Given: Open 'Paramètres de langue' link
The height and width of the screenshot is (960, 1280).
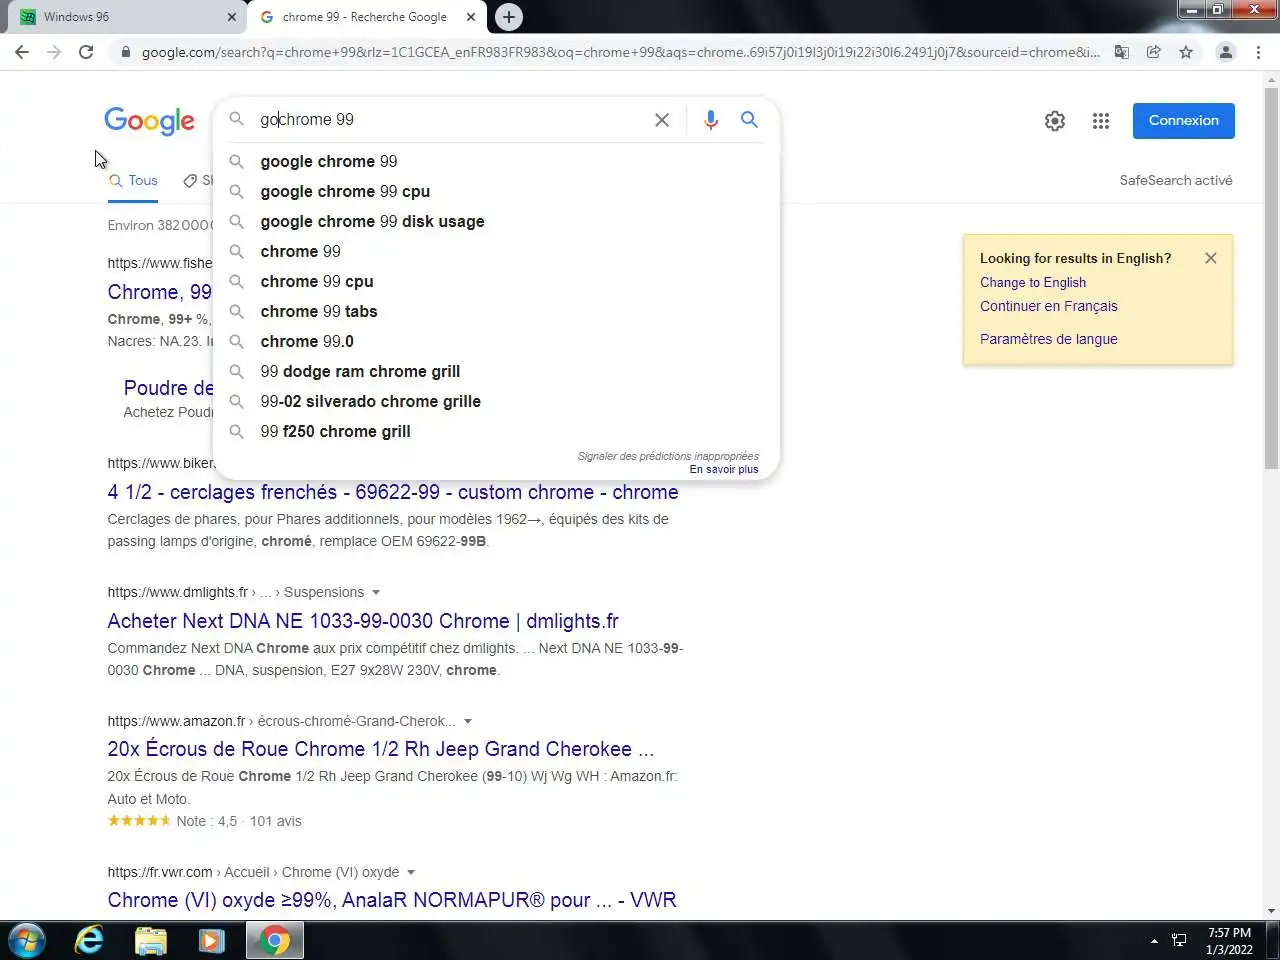Looking at the screenshot, I should (1049, 339).
